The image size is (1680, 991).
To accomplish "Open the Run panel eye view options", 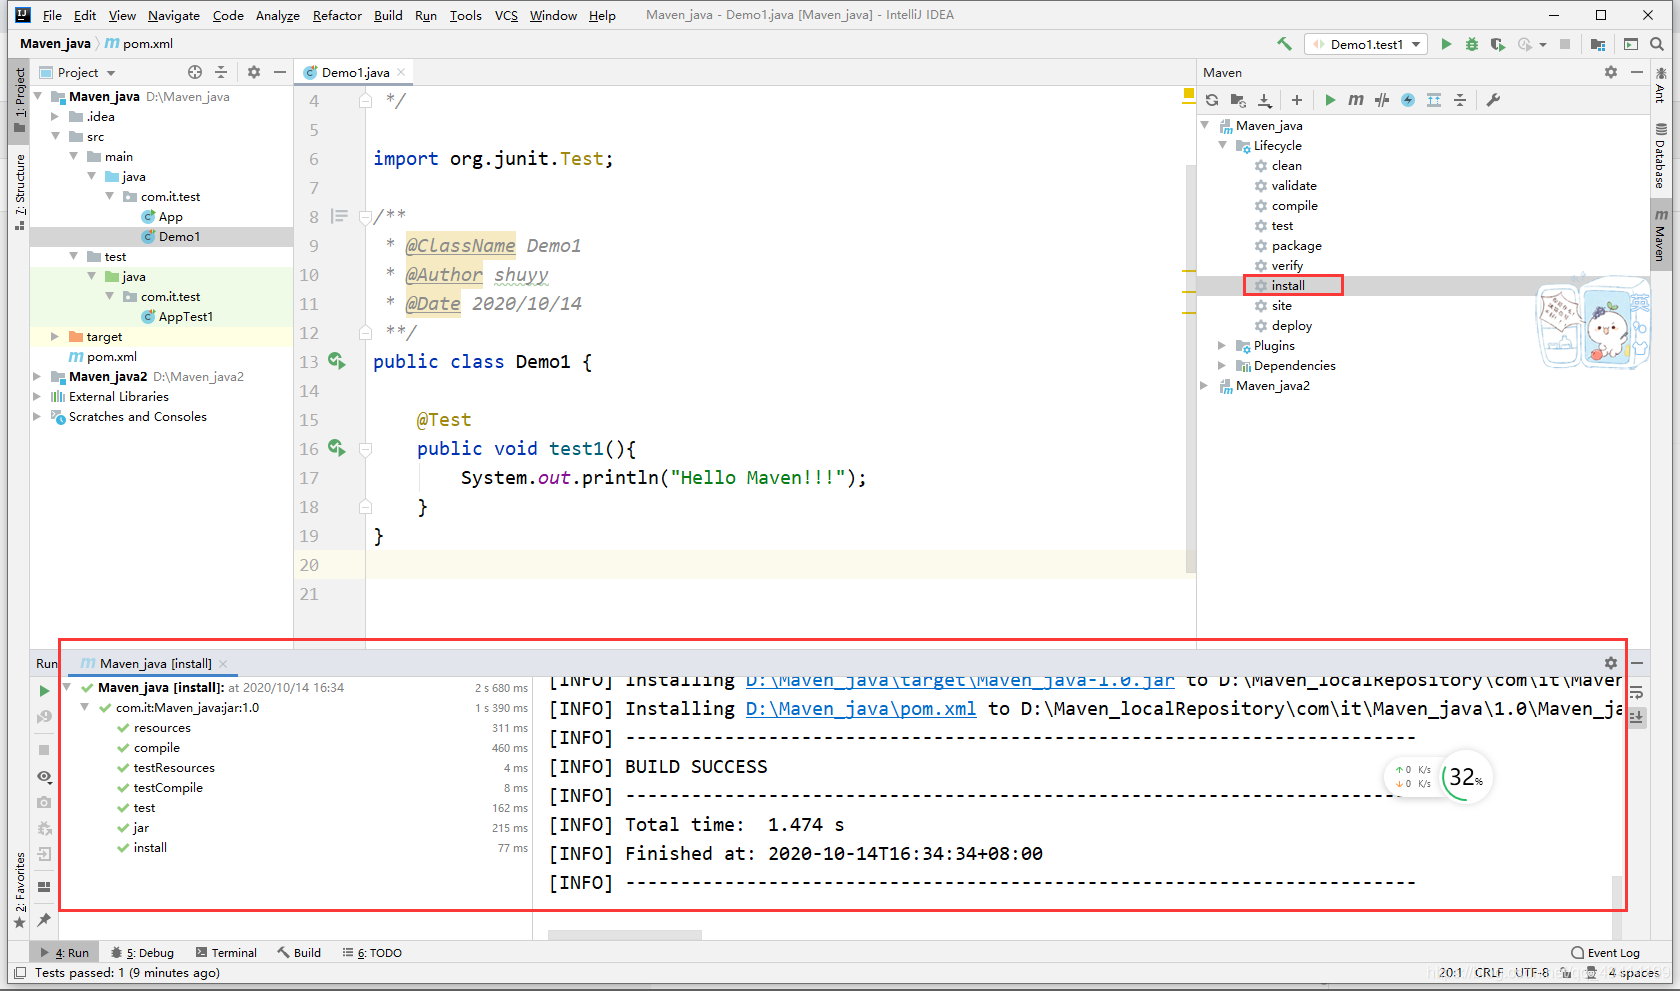I will (44, 776).
